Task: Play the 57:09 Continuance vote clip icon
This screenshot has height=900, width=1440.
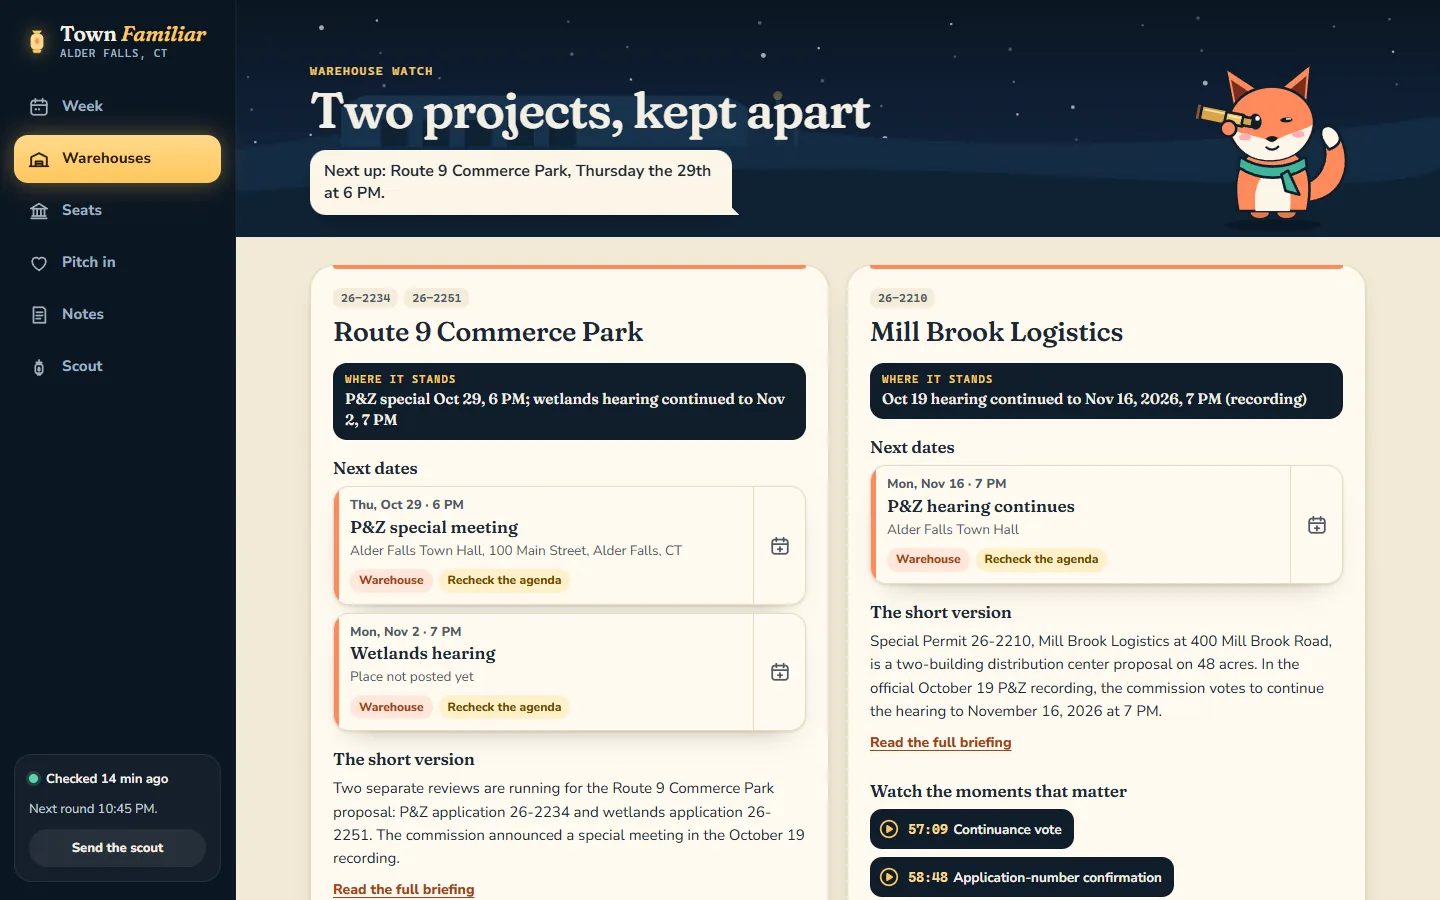Action: point(889,829)
